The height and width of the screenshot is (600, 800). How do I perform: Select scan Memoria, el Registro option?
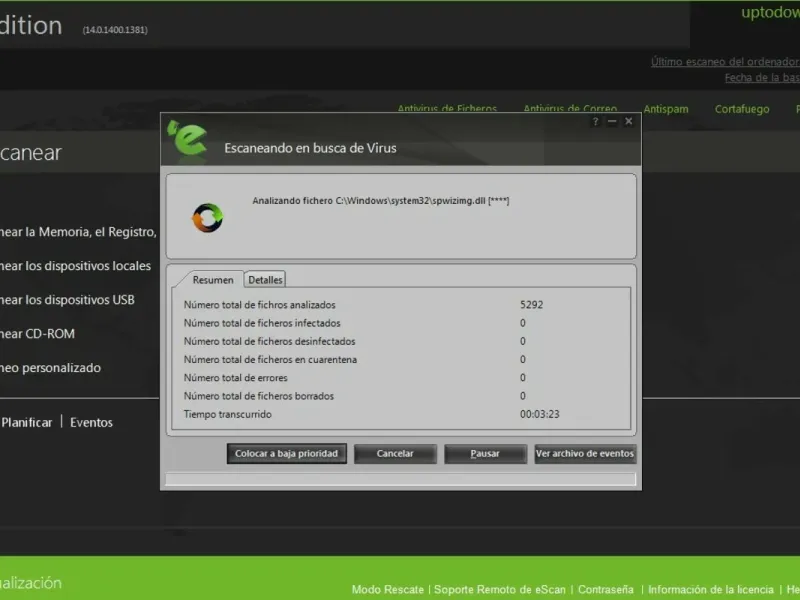coord(78,232)
